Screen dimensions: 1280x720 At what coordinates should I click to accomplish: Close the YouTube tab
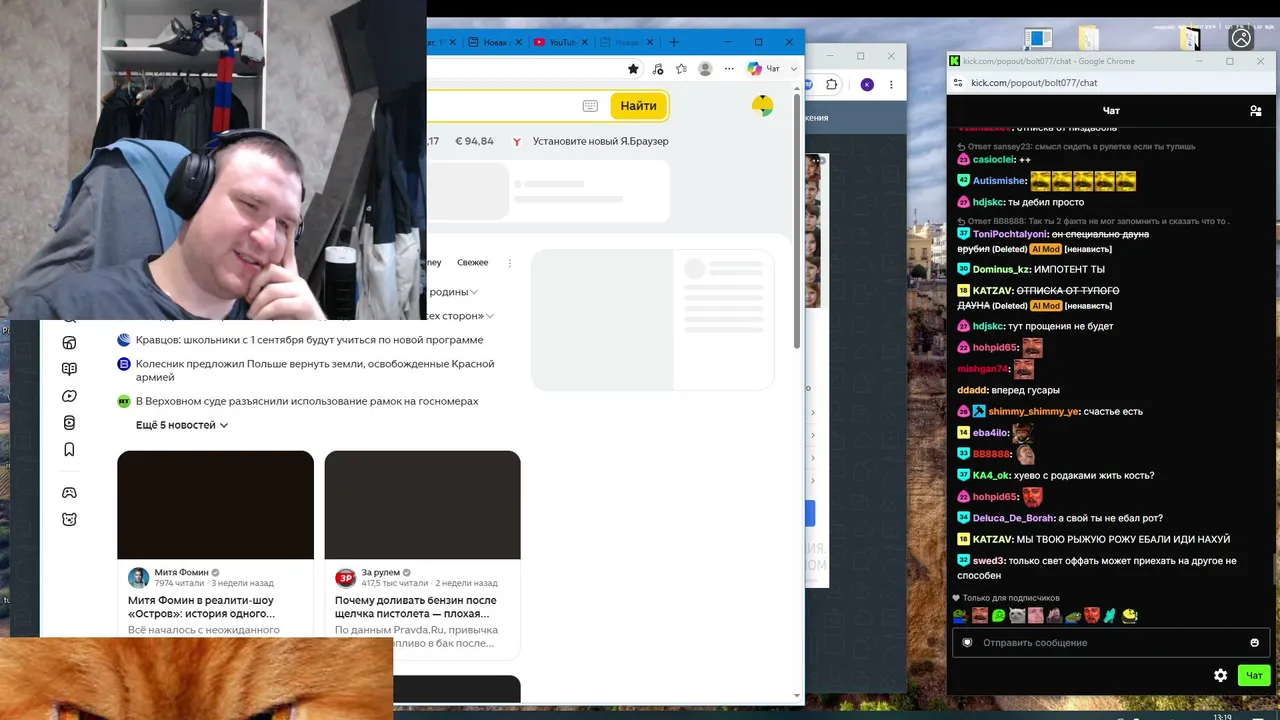point(586,42)
